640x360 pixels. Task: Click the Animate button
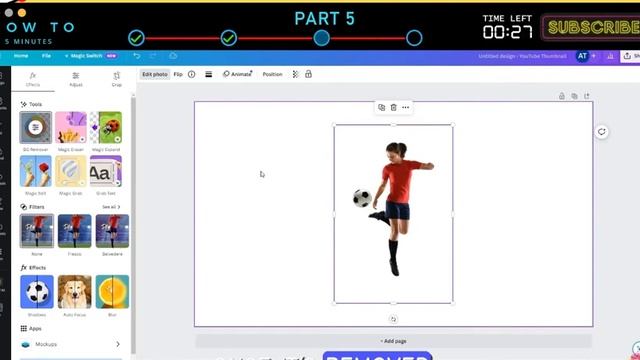tap(238, 74)
